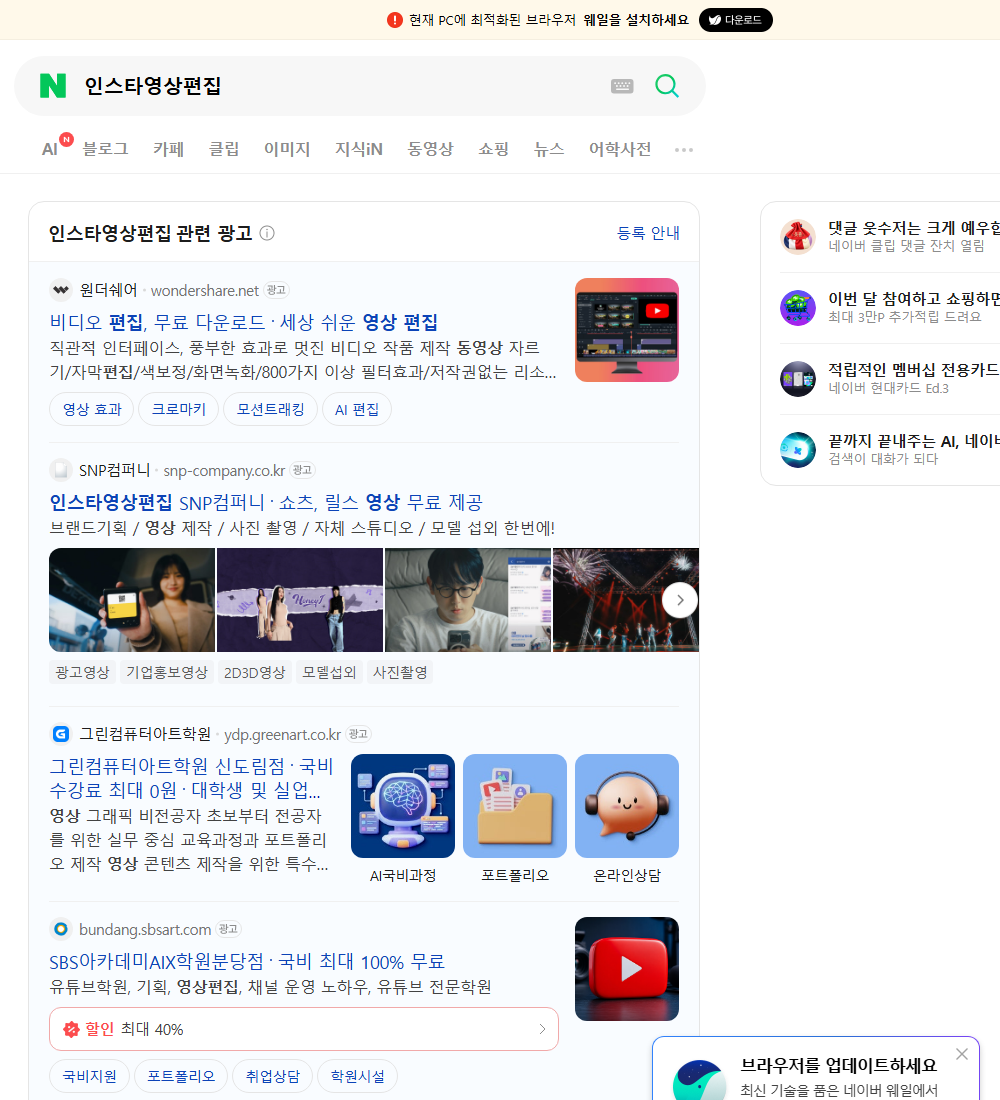This screenshot has height=1100, width=1000.
Task: Switch to the AI search tab
Action: [50, 149]
